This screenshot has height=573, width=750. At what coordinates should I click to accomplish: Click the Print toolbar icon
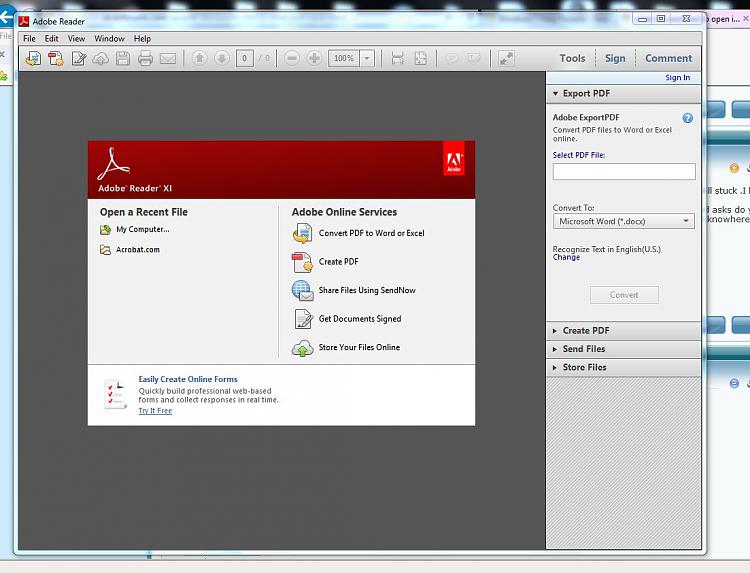point(145,58)
